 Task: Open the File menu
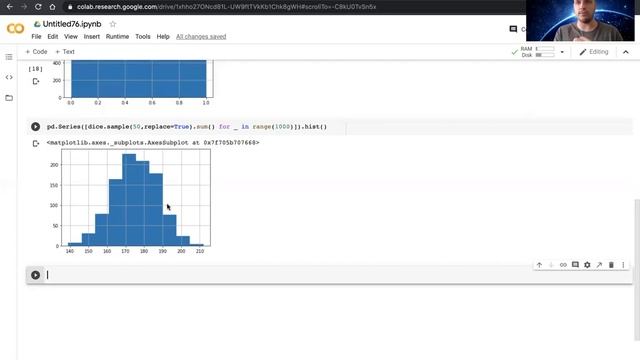36,37
